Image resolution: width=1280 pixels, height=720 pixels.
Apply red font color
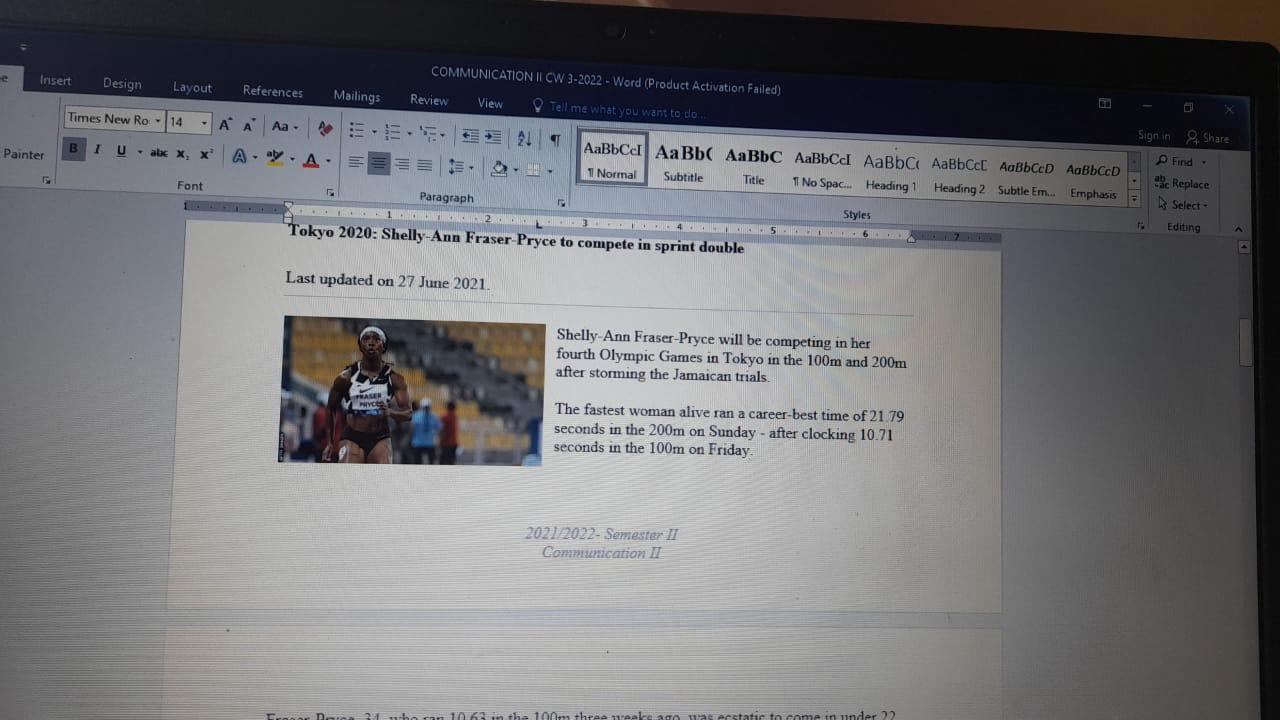(311, 160)
